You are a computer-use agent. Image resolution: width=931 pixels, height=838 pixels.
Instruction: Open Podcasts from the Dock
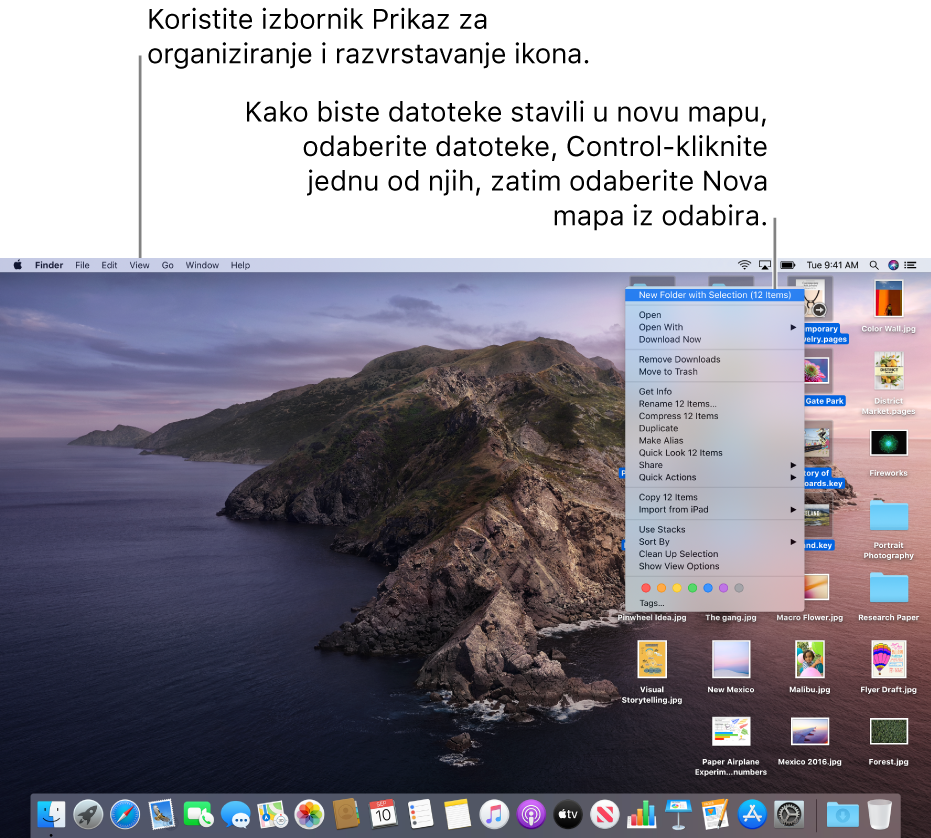pos(531,814)
